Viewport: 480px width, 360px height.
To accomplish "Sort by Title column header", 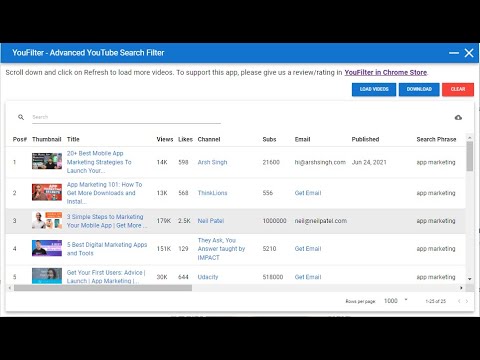I will point(73,139).
